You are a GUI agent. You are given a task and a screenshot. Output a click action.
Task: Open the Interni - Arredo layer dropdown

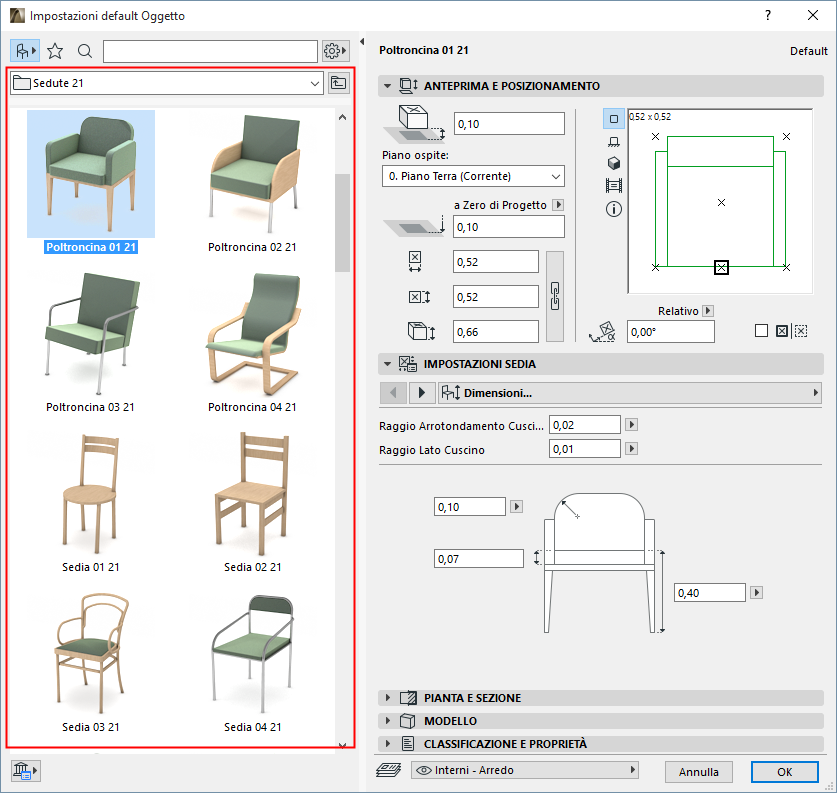click(x=524, y=770)
